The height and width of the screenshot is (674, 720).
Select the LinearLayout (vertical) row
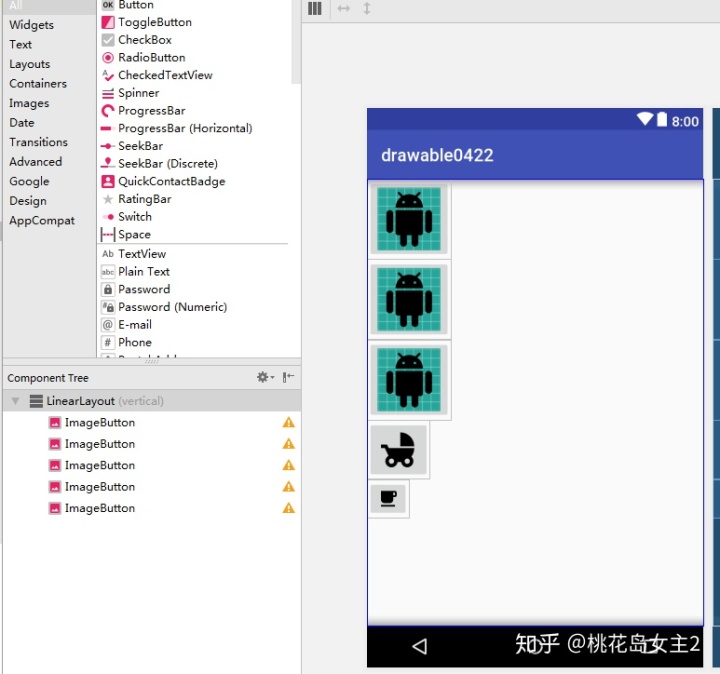click(x=152, y=401)
